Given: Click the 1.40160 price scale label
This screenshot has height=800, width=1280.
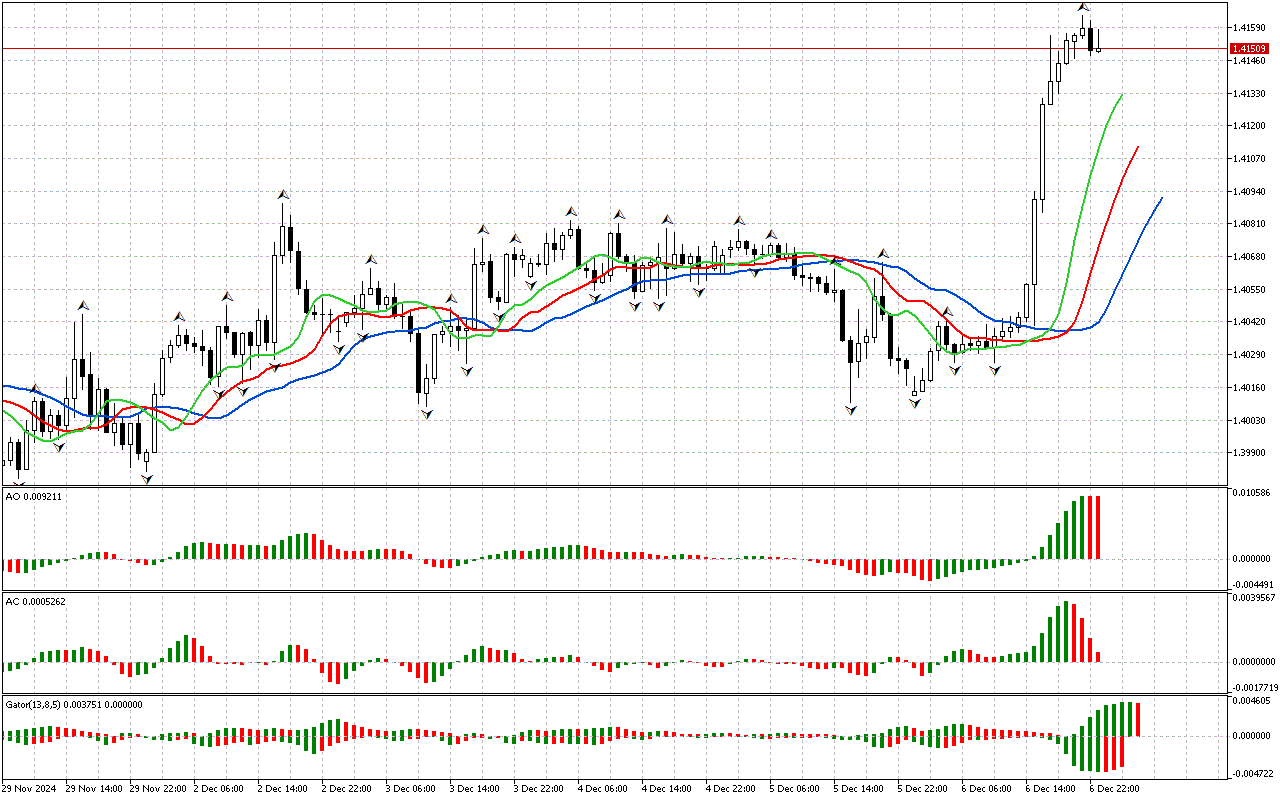Looking at the screenshot, I should point(1248,388).
